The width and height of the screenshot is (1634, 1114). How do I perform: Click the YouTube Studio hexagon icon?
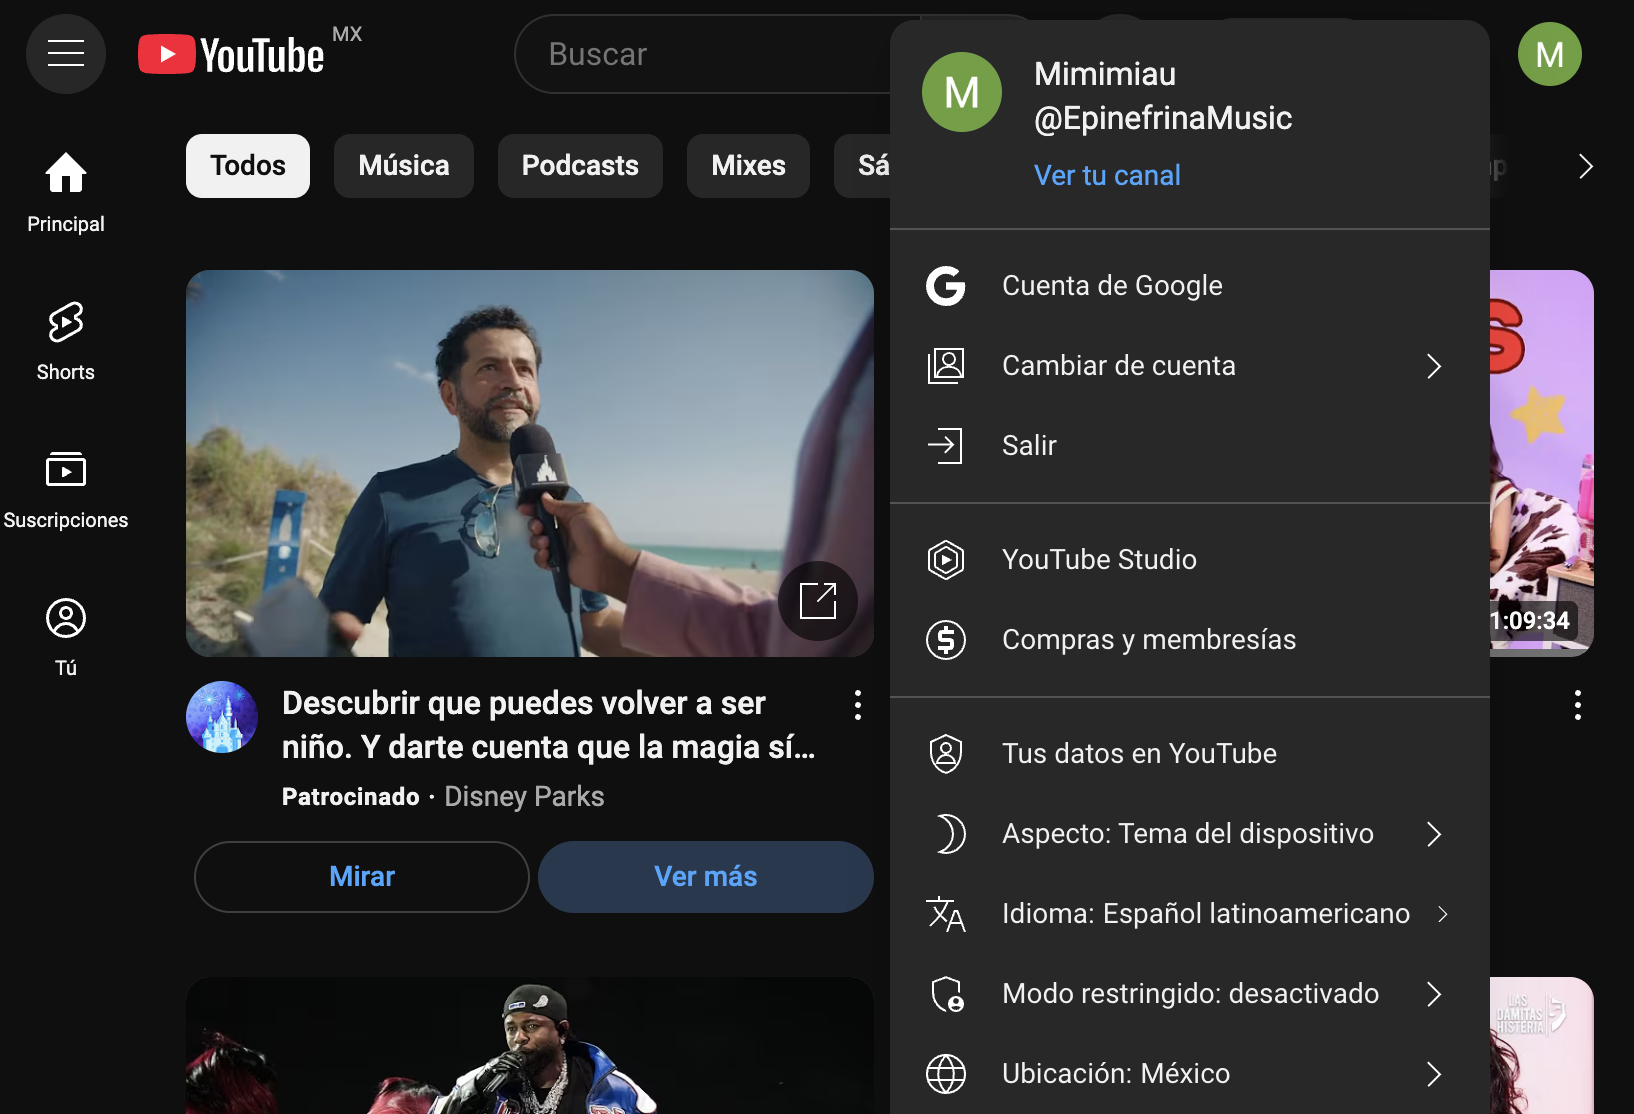click(946, 560)
